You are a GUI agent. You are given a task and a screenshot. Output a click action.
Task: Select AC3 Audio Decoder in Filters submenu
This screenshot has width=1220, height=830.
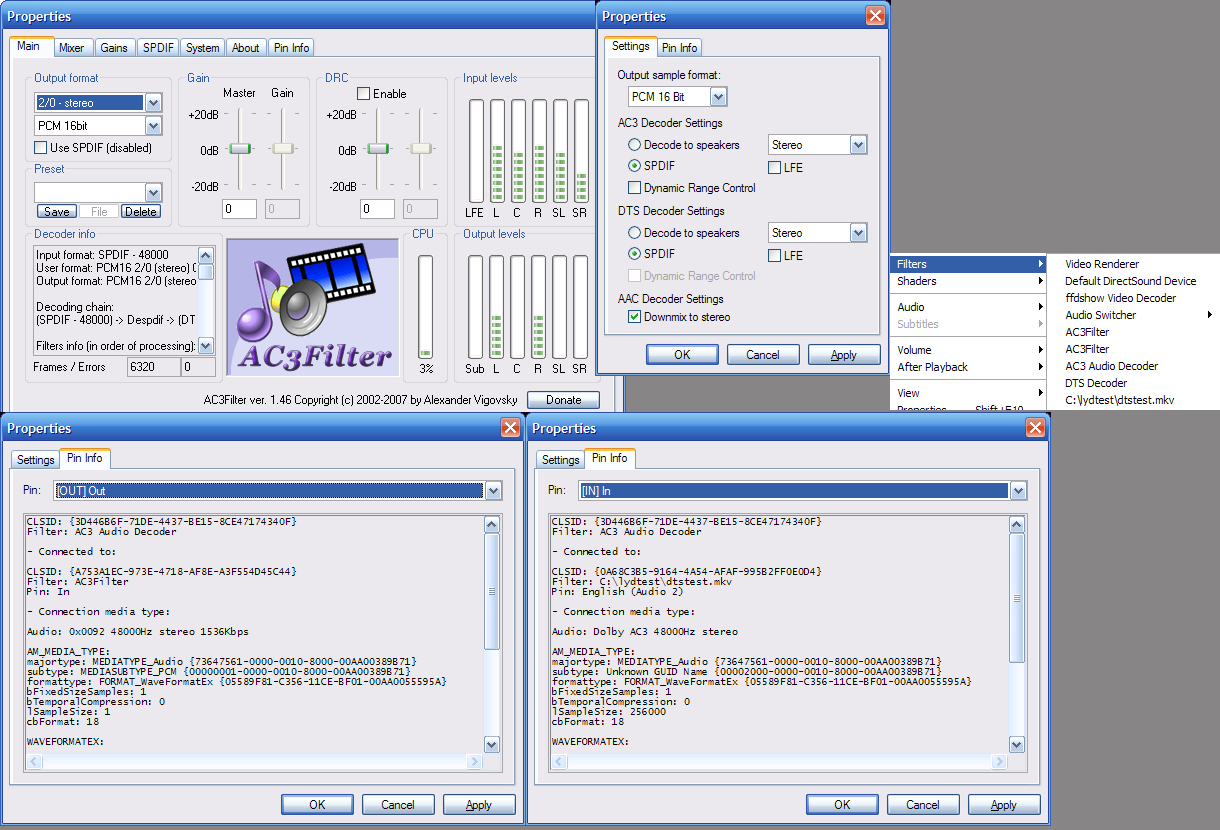pyautogui.click(x=1111, y=366)
